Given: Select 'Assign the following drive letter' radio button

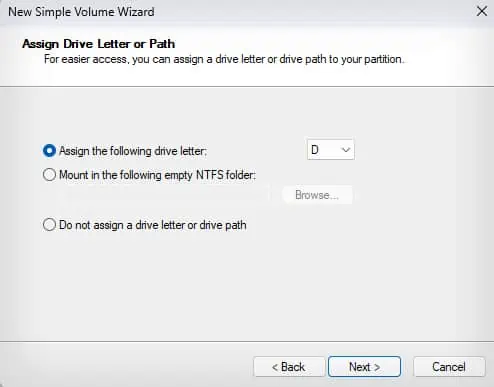Looking at the screenshot, I should (49, 151).
